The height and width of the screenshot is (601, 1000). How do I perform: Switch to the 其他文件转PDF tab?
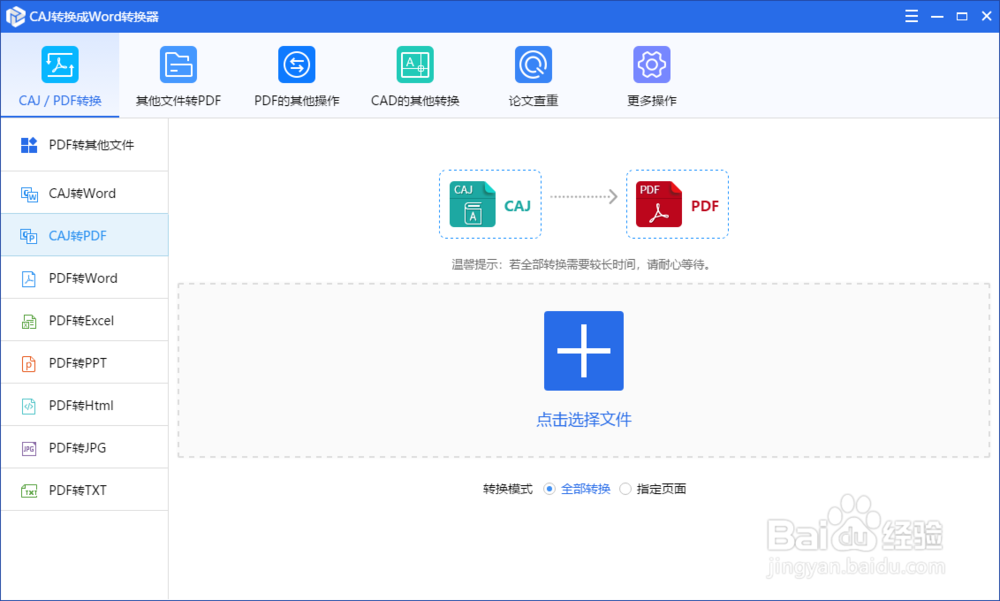pyautogui.click(x=178, y=75)
